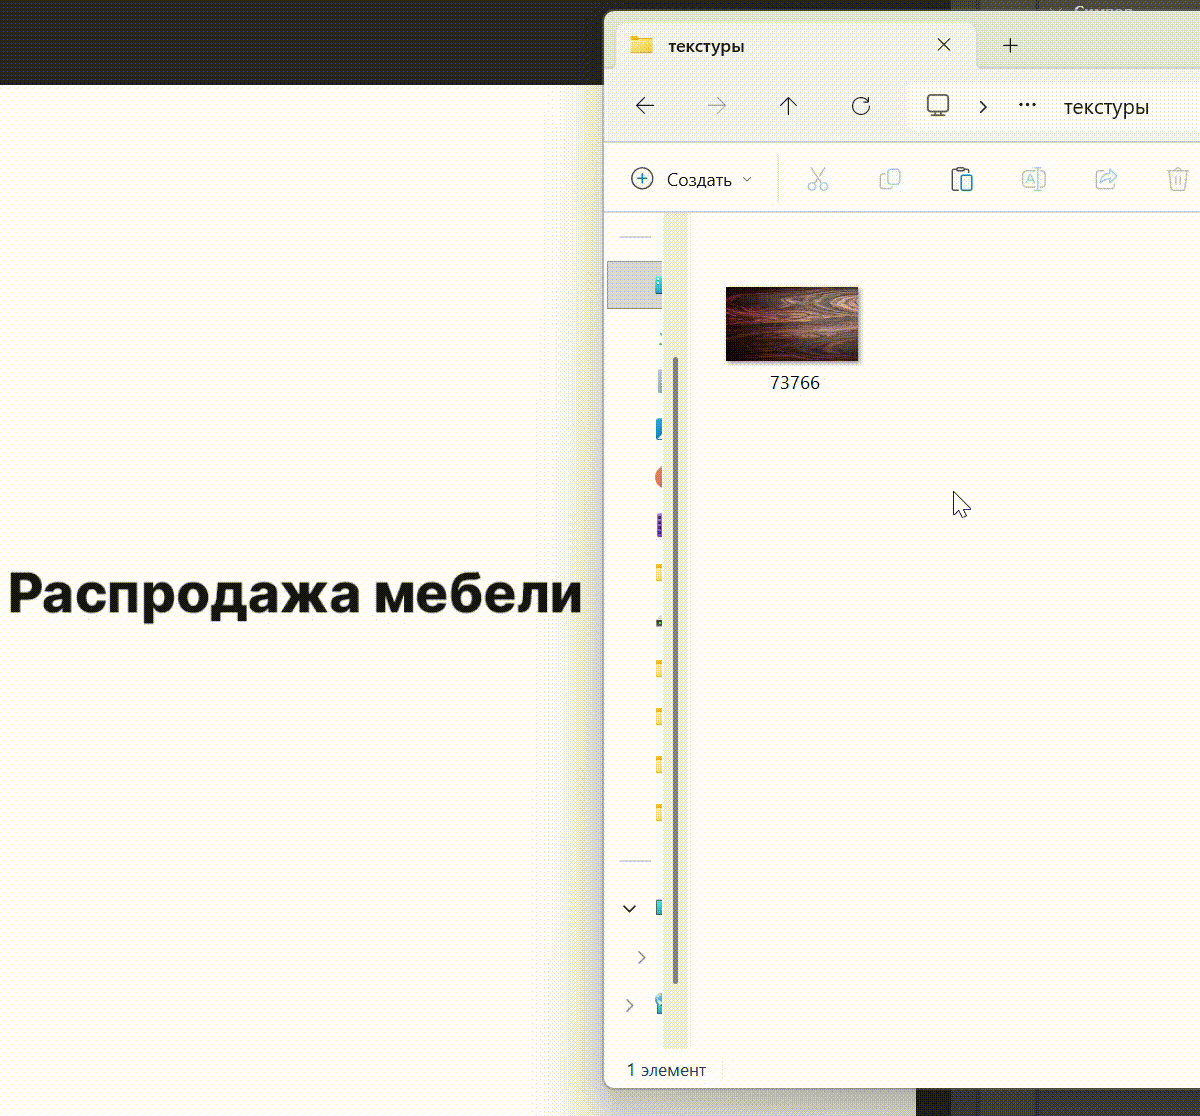Open the address bar three-dots menu
This screenshot has width=1200, height=1116.
[1027, 105]
